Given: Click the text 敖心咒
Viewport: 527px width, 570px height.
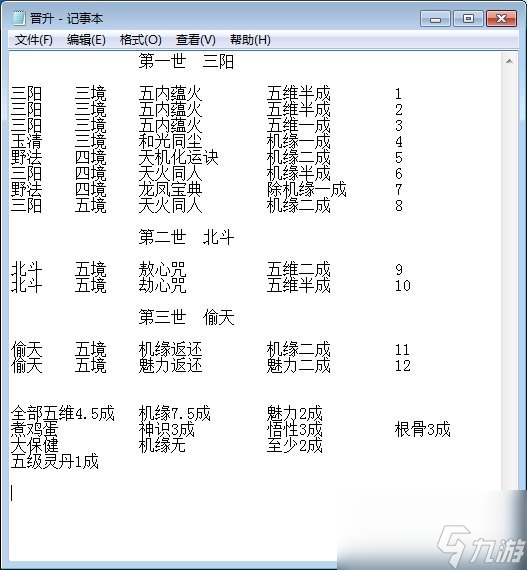Looking at the screenshot, I should pos(162,269).
